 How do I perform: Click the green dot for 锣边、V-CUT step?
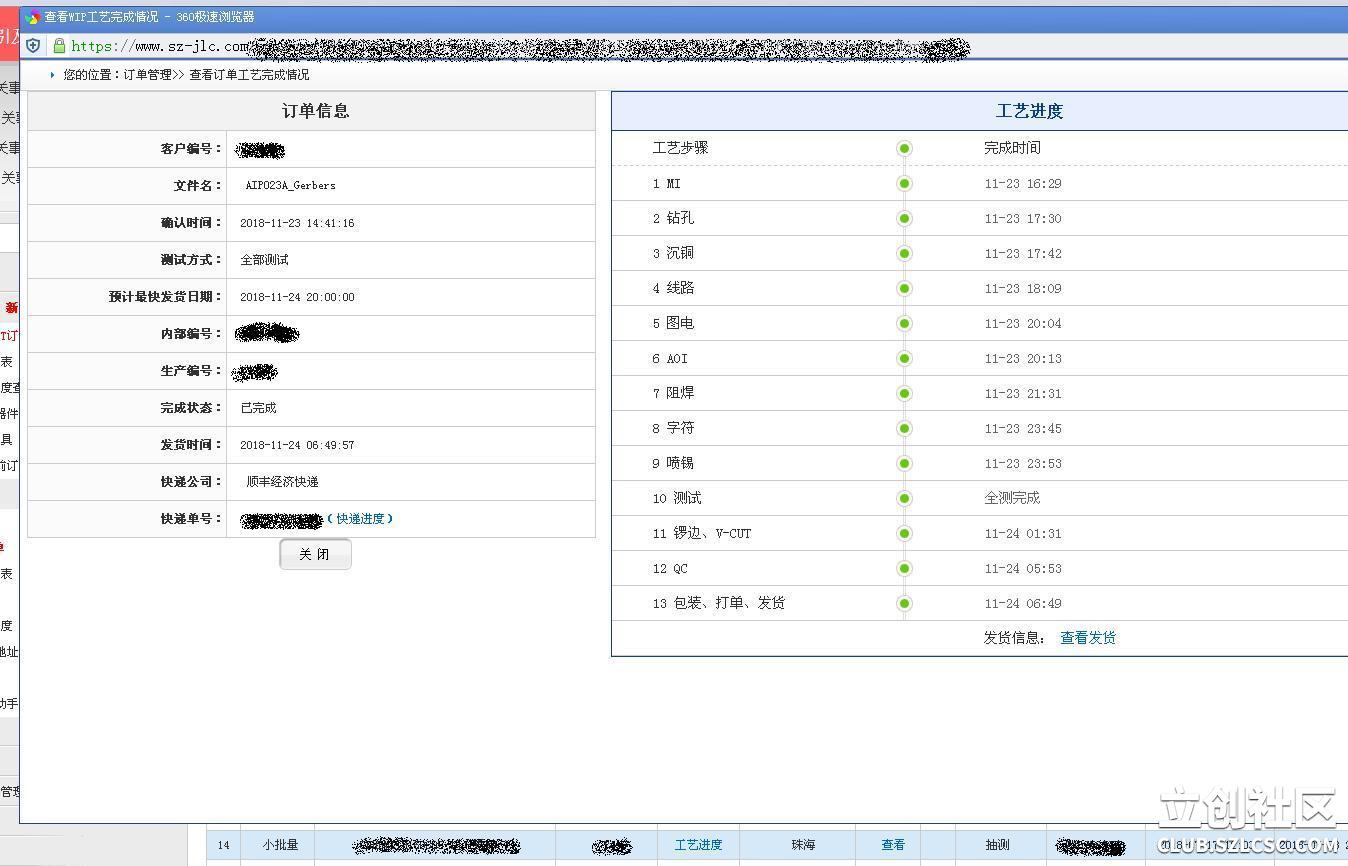[904, 534]
